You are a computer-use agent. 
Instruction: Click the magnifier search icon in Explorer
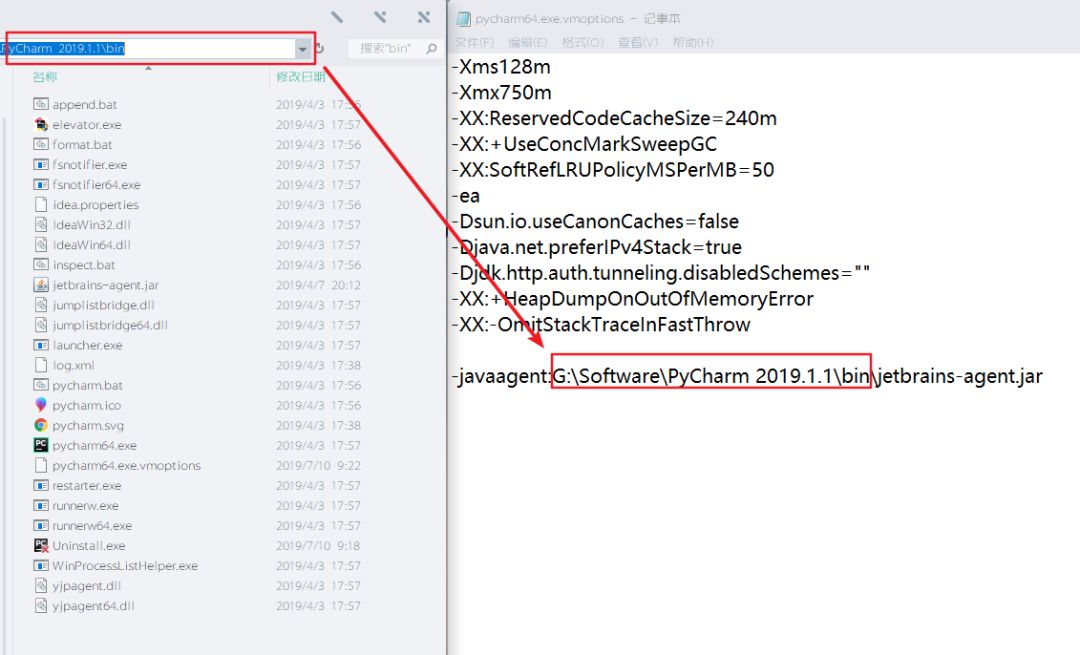click(x=432, y=48)
